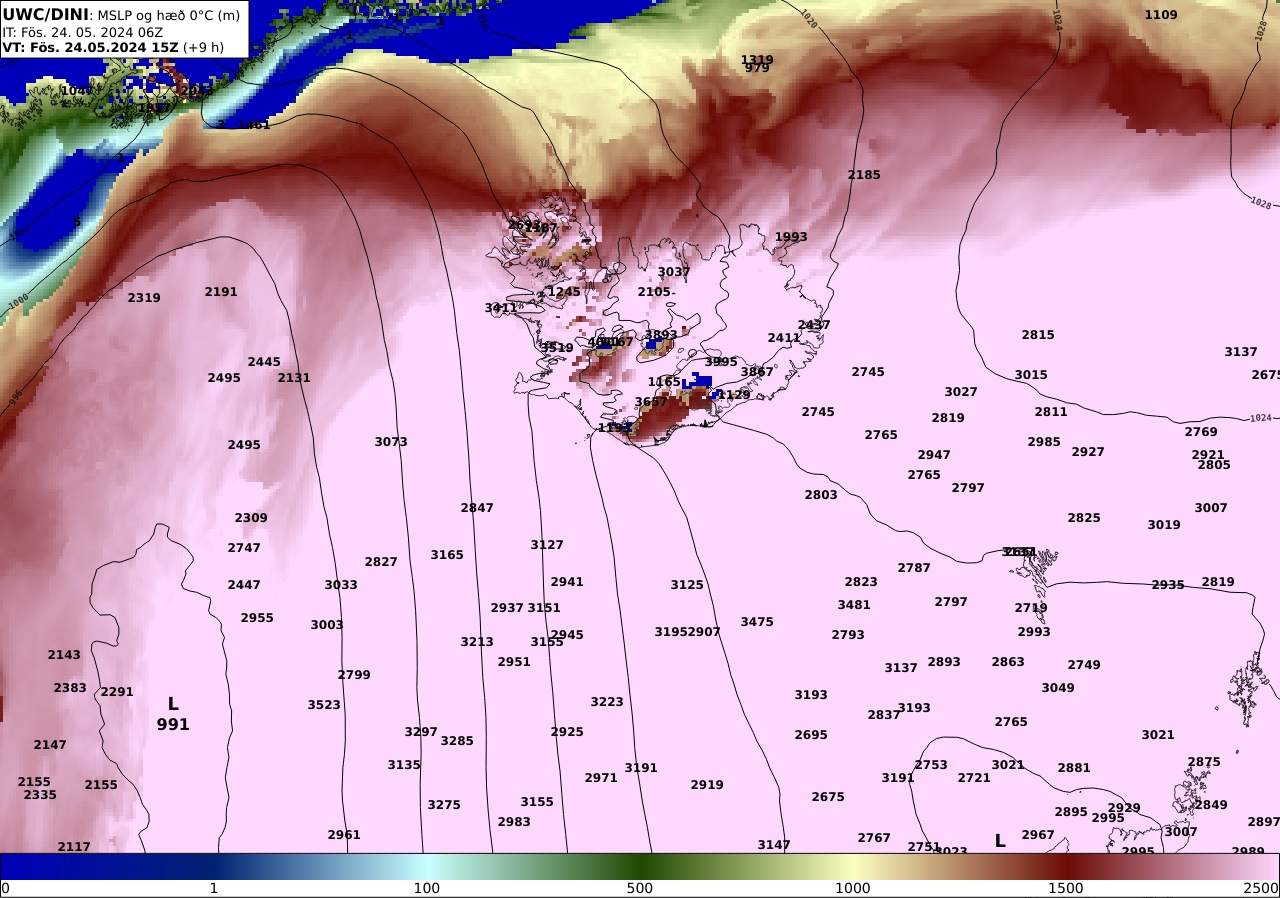Select the height value '2825'
This screenshot has width=1280, height=898.
[1084, 518]
